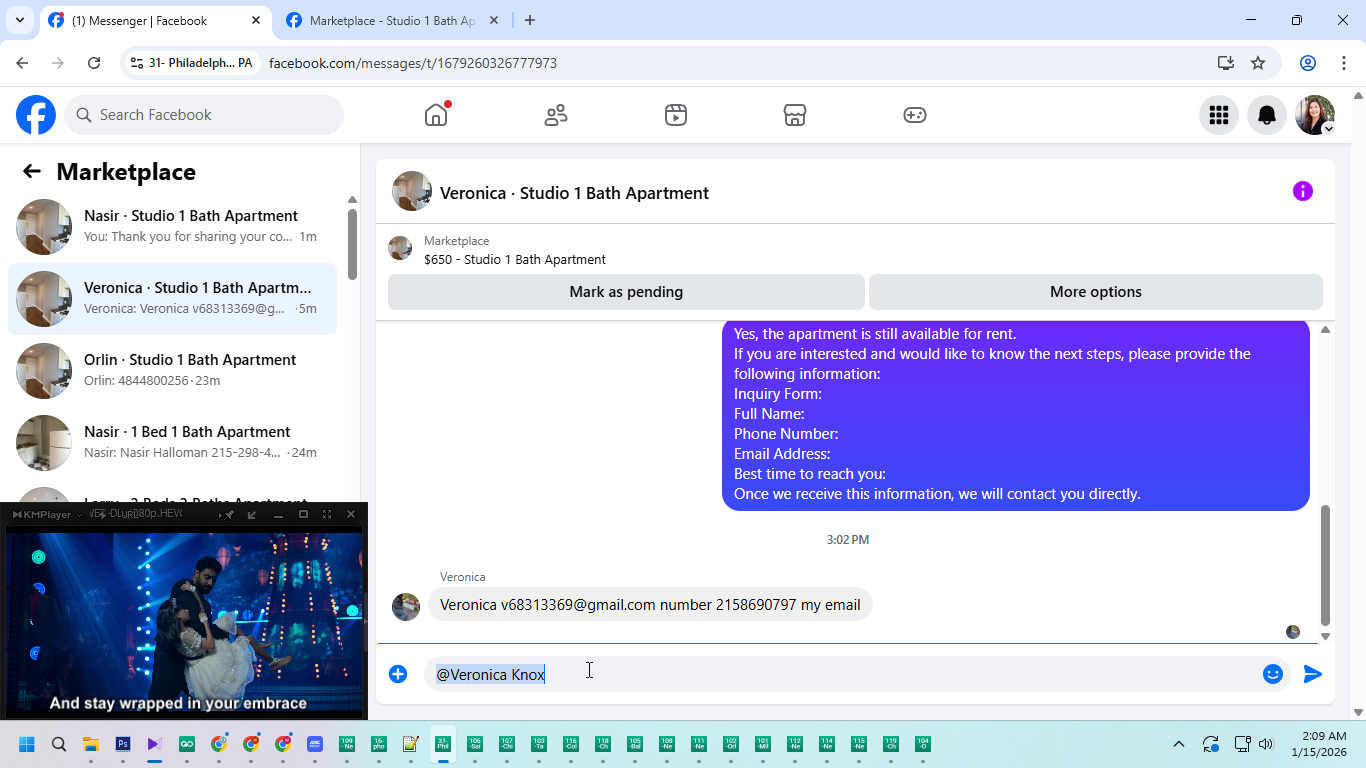The image size is (1366, 768).
Task: Open the Chrome profile icon
Action: pyautogui.click(x=1308, y=63)
